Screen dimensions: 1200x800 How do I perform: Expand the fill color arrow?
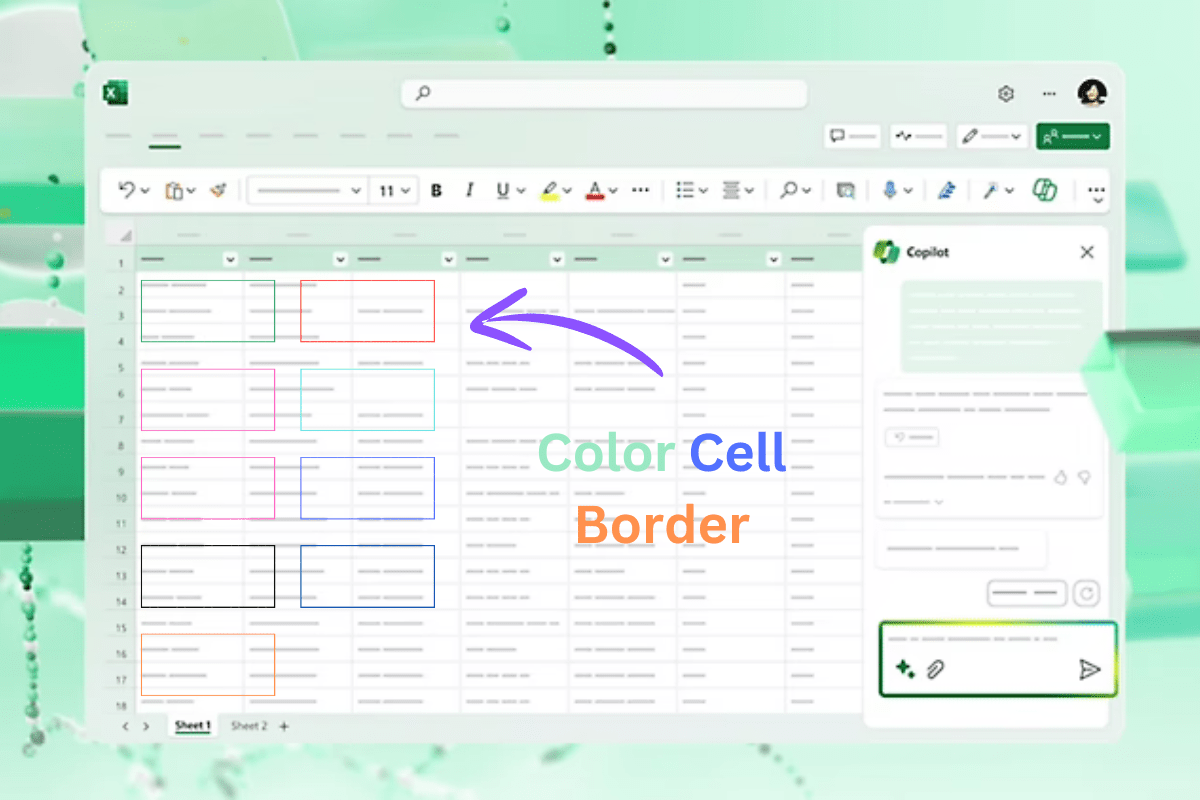click(568, 190)
